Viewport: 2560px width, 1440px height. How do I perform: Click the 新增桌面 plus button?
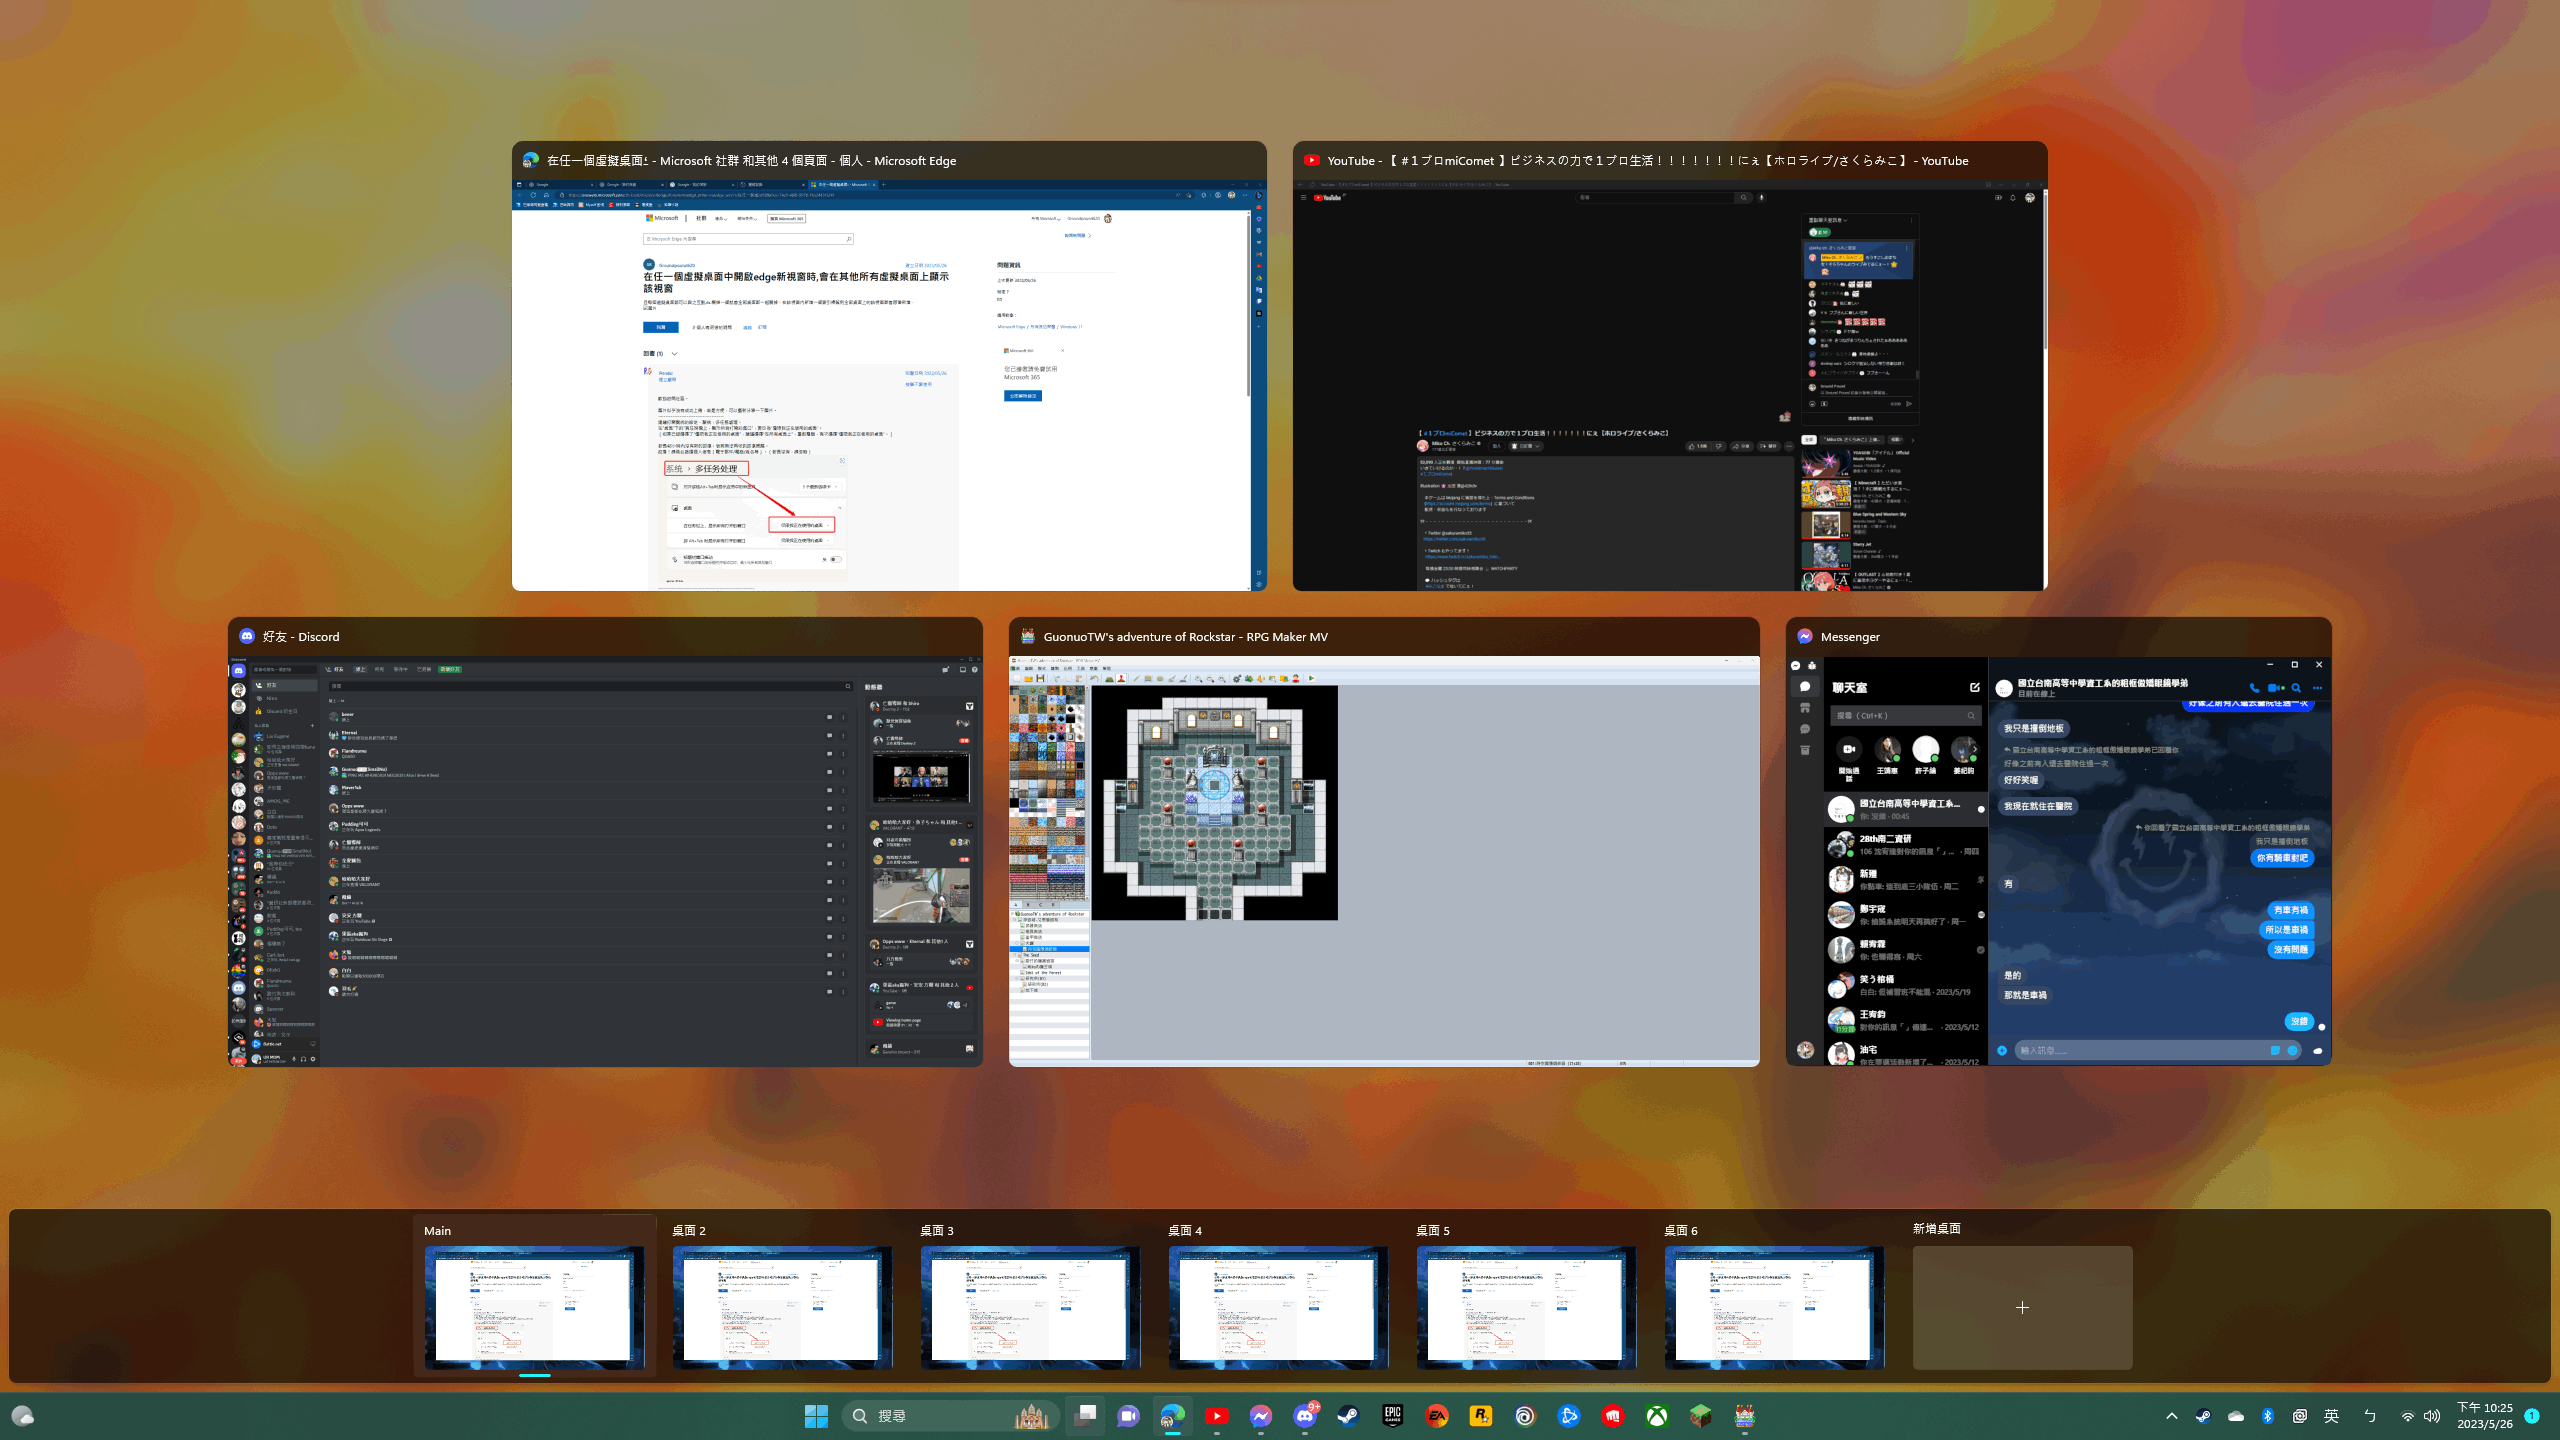pos(2022,1307)
